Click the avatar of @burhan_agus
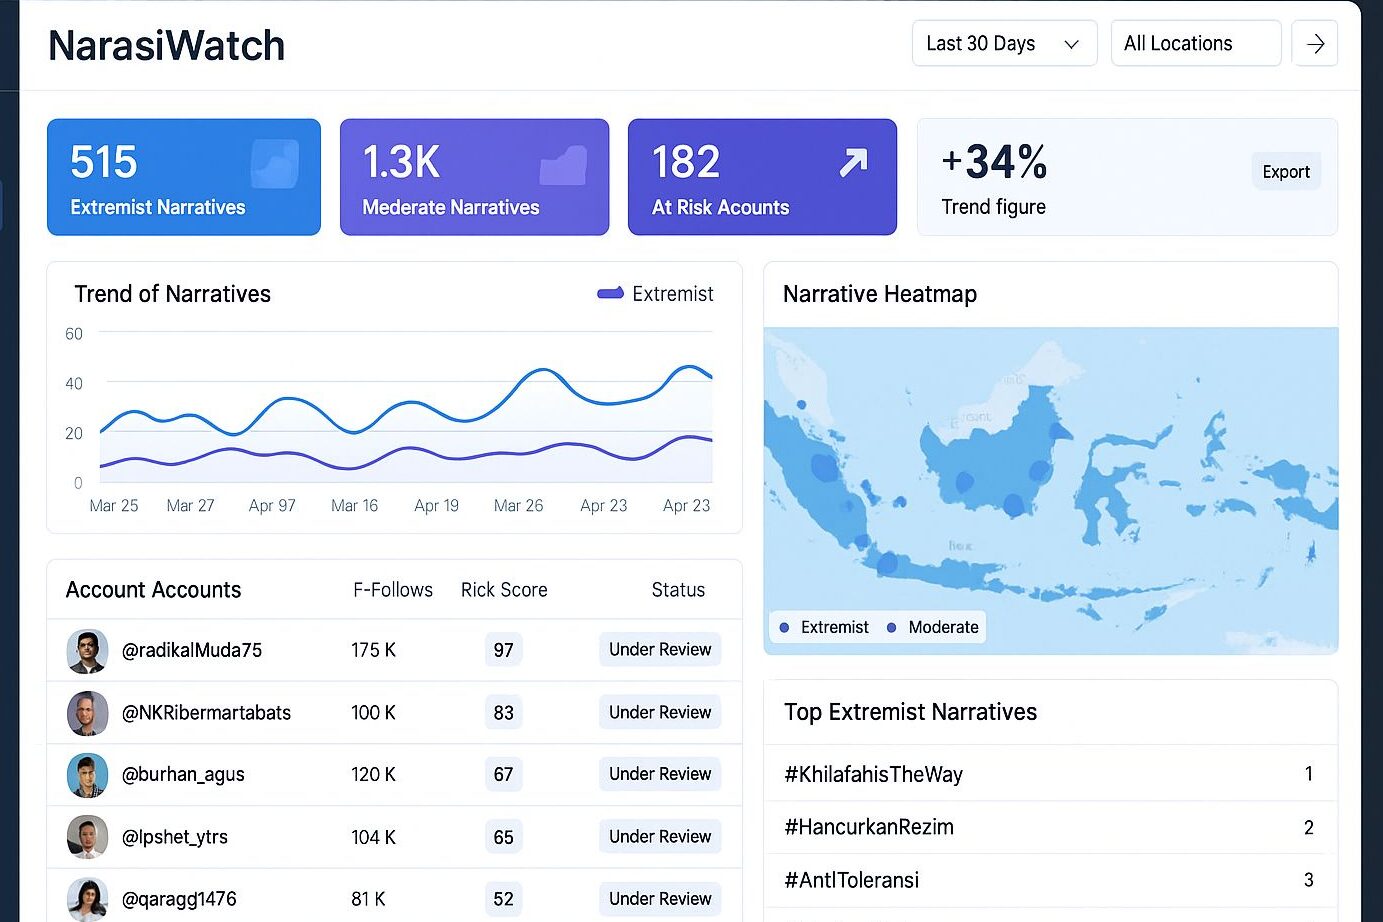The image size is (1383, 922). pos(87,775)
